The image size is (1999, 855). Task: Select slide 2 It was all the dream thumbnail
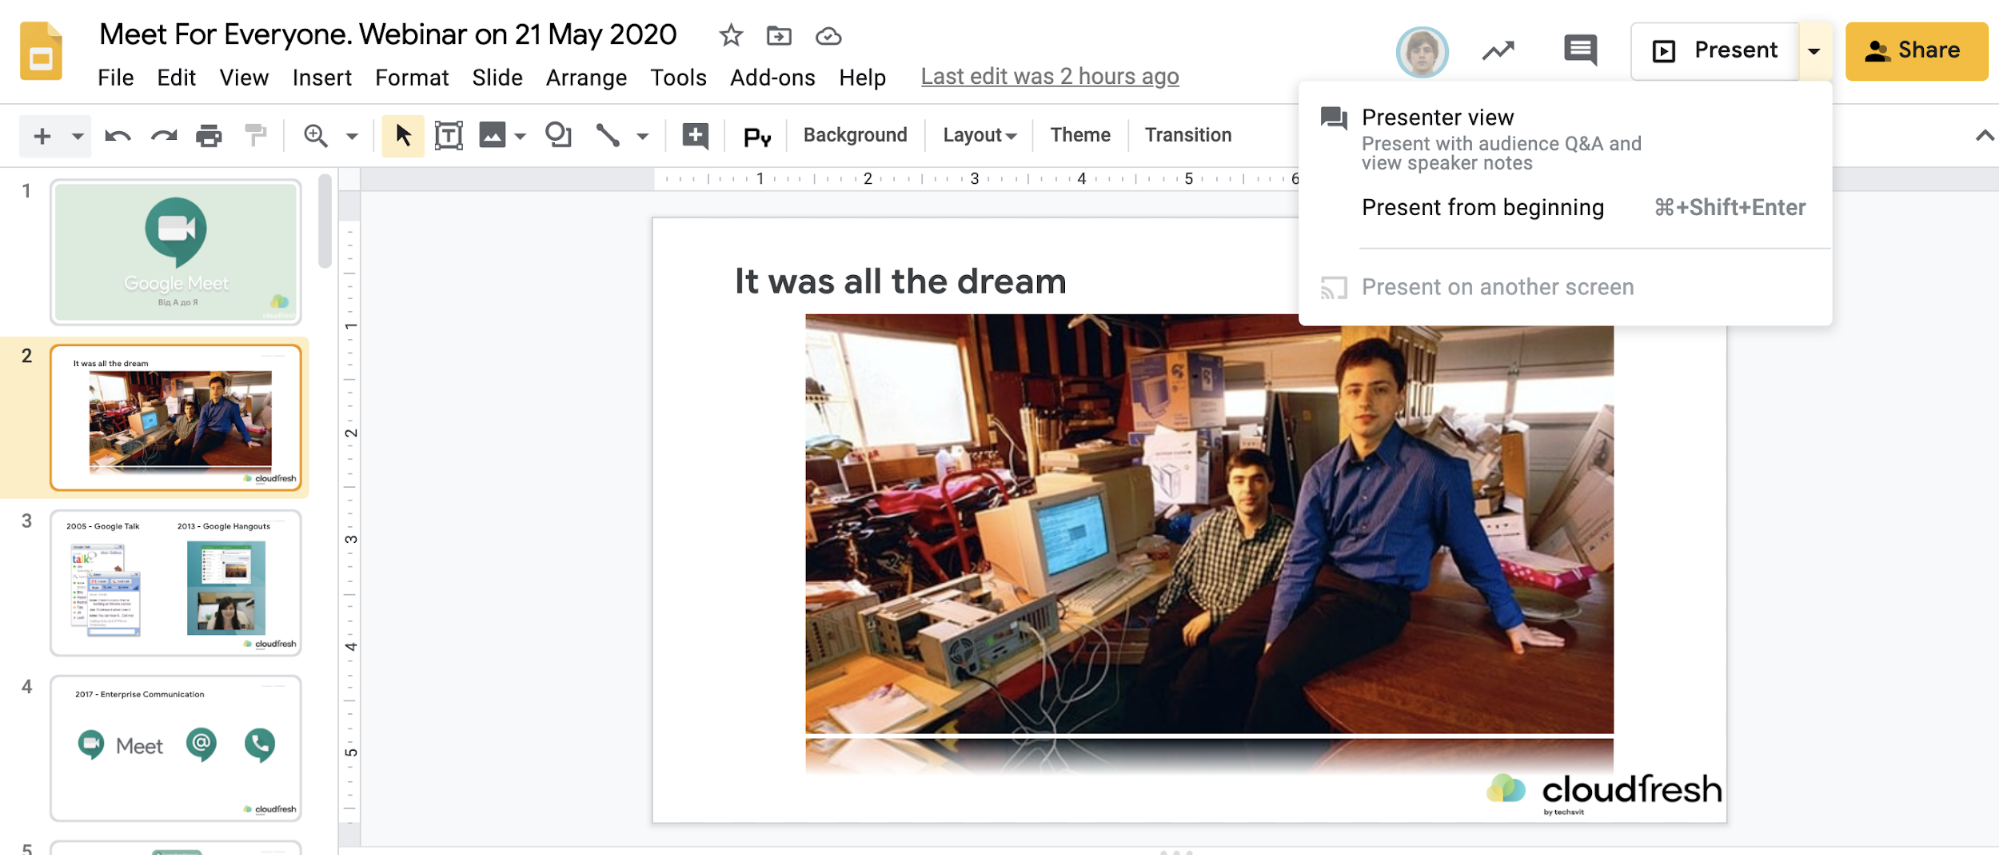click(x=176, y=417)
